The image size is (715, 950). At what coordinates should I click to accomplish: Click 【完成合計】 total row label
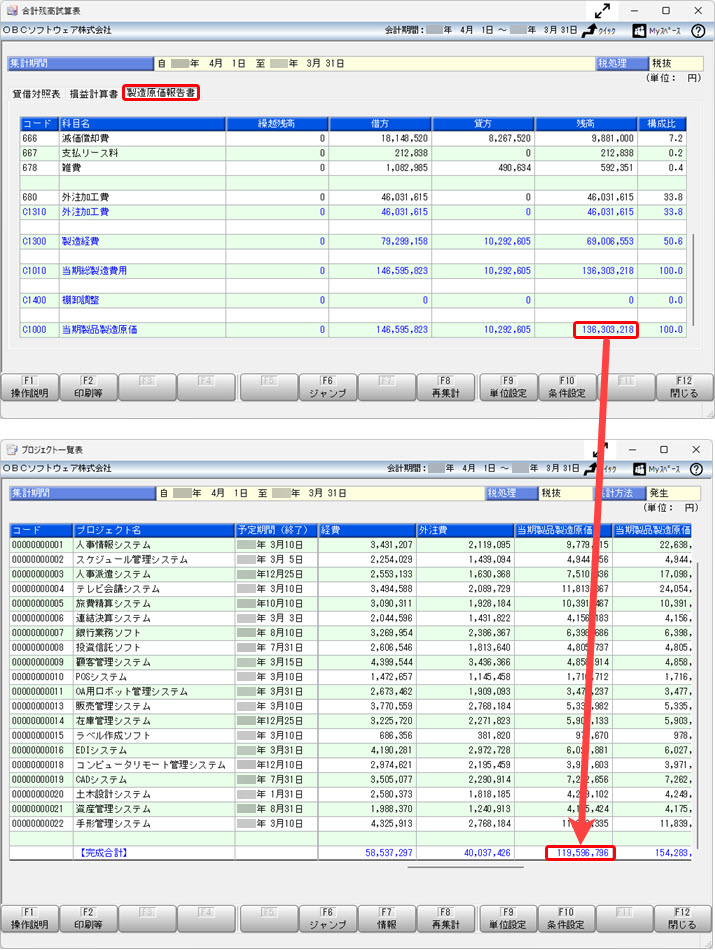[102, 852]
